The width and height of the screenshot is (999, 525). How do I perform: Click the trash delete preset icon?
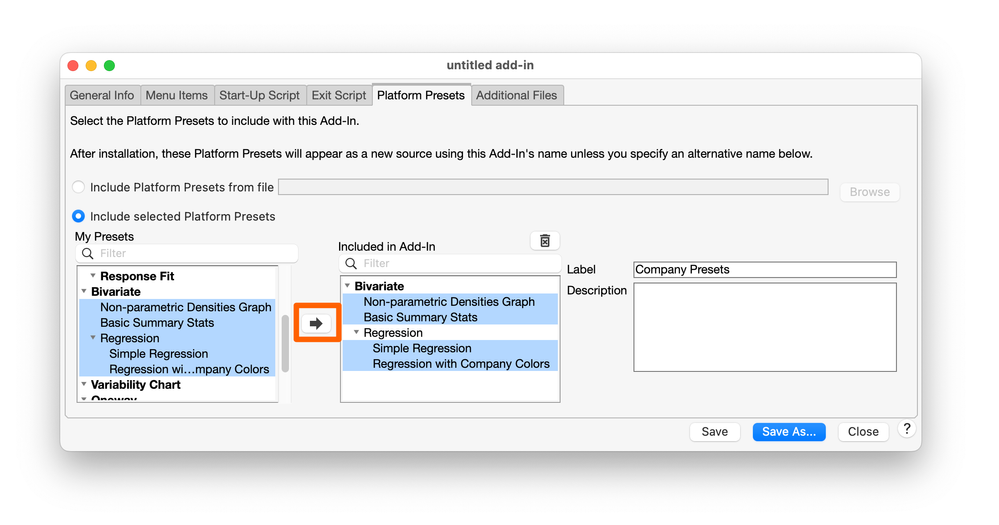[545, 241]
